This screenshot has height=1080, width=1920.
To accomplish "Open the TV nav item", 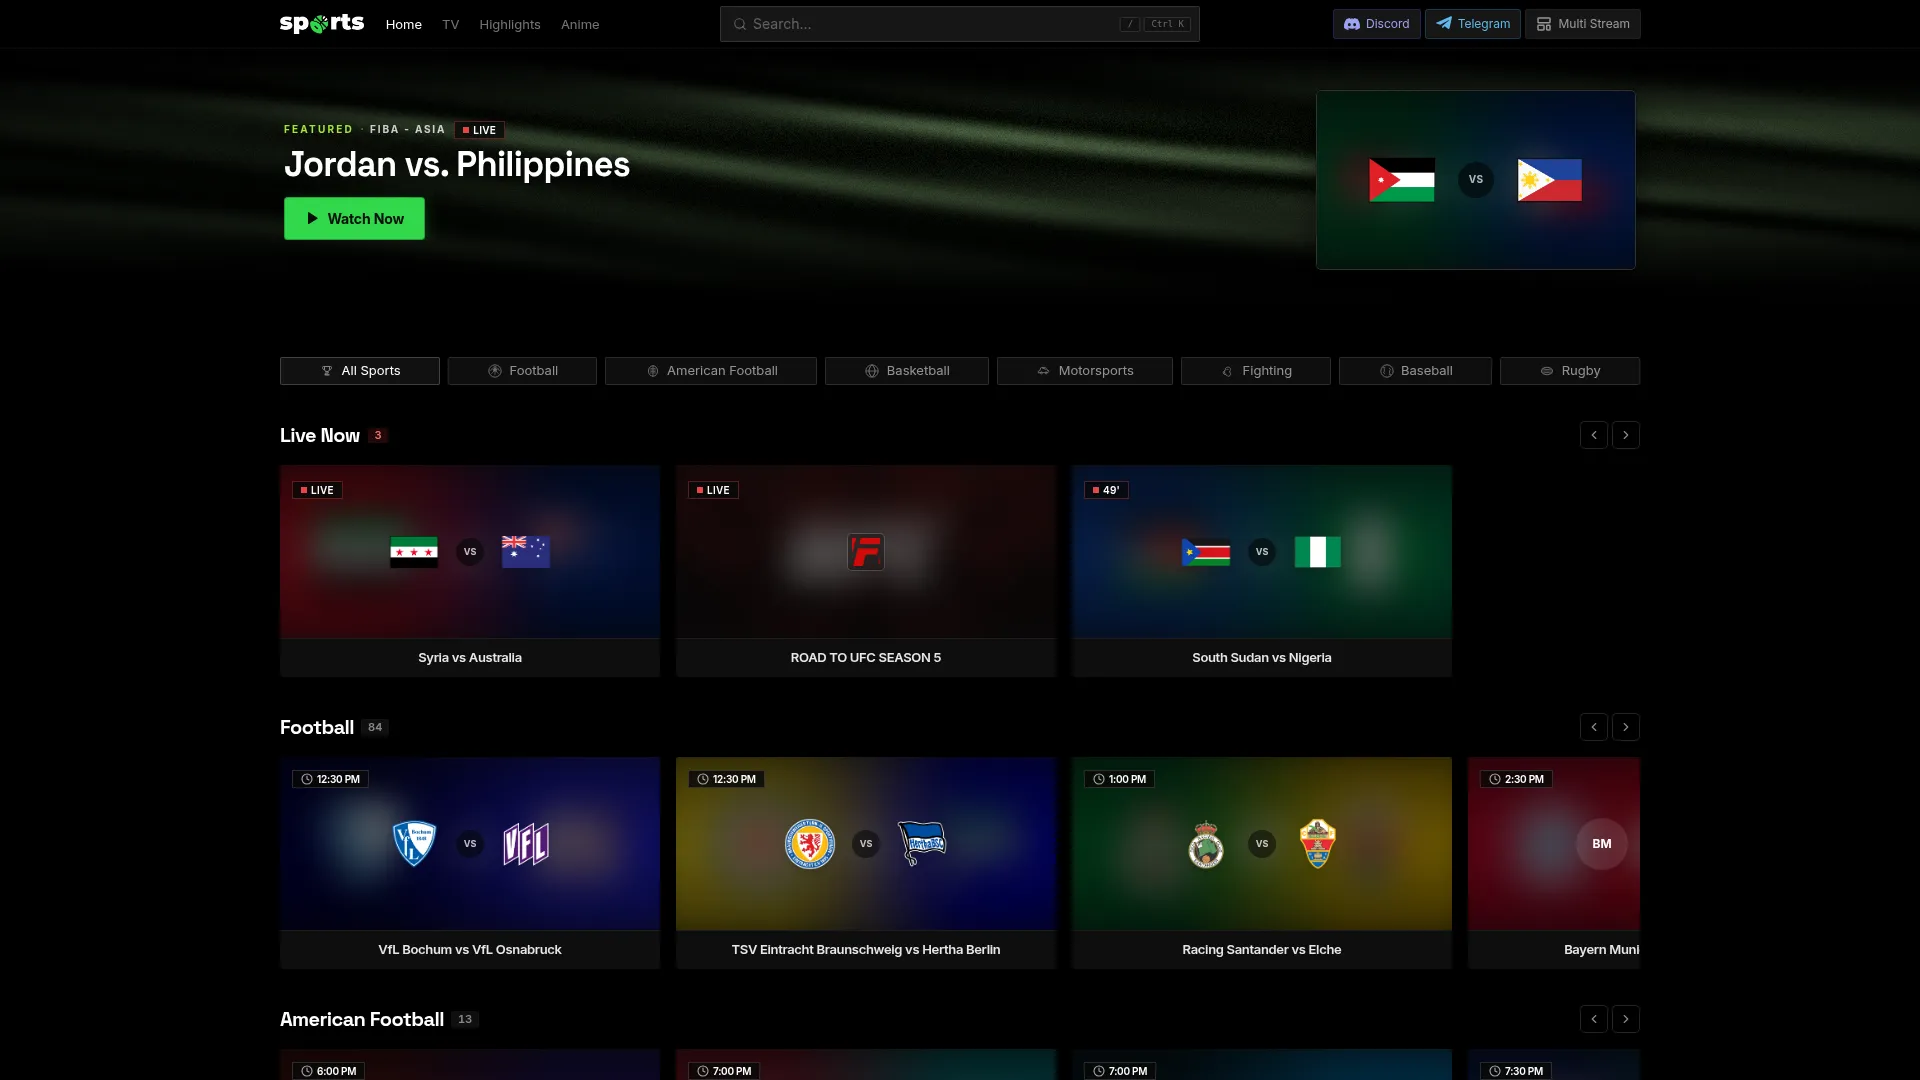I will (451, 24).
